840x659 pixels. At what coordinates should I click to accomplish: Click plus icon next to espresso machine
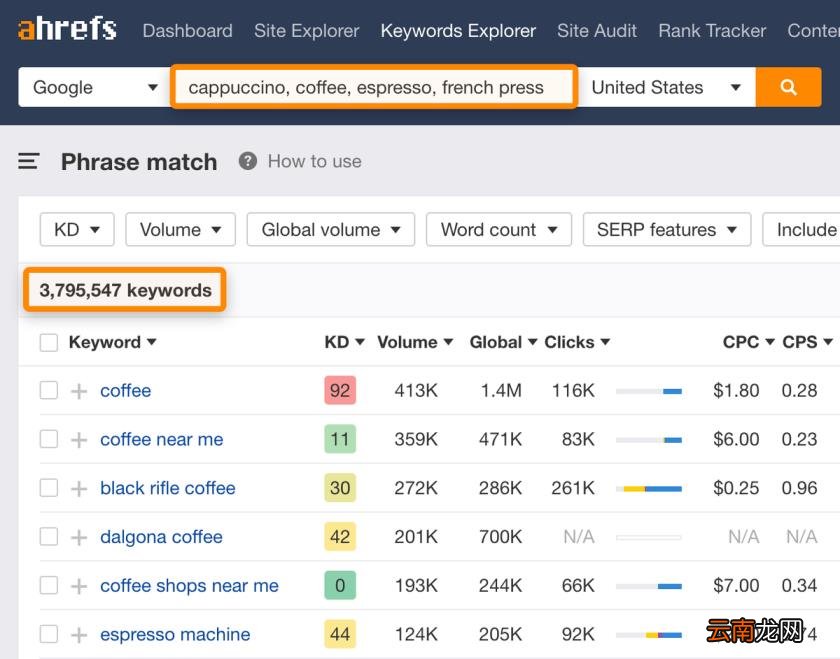[x=79, y=635]
